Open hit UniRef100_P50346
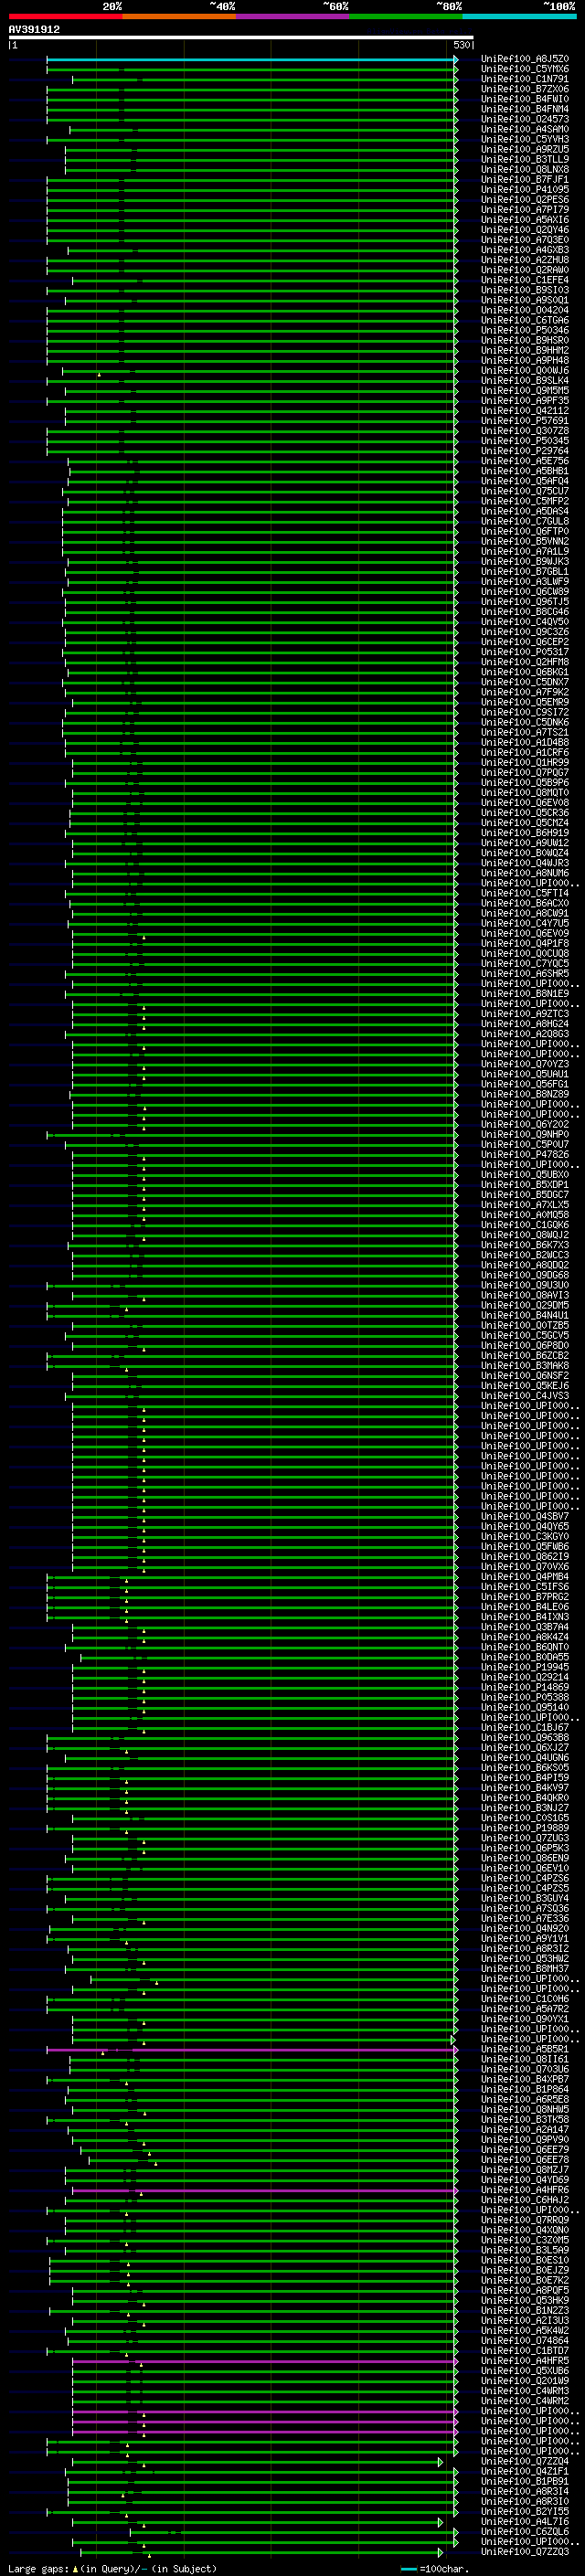Image resolution: width=585 pixels, height=2576 pixels. [x=525, y=330]
